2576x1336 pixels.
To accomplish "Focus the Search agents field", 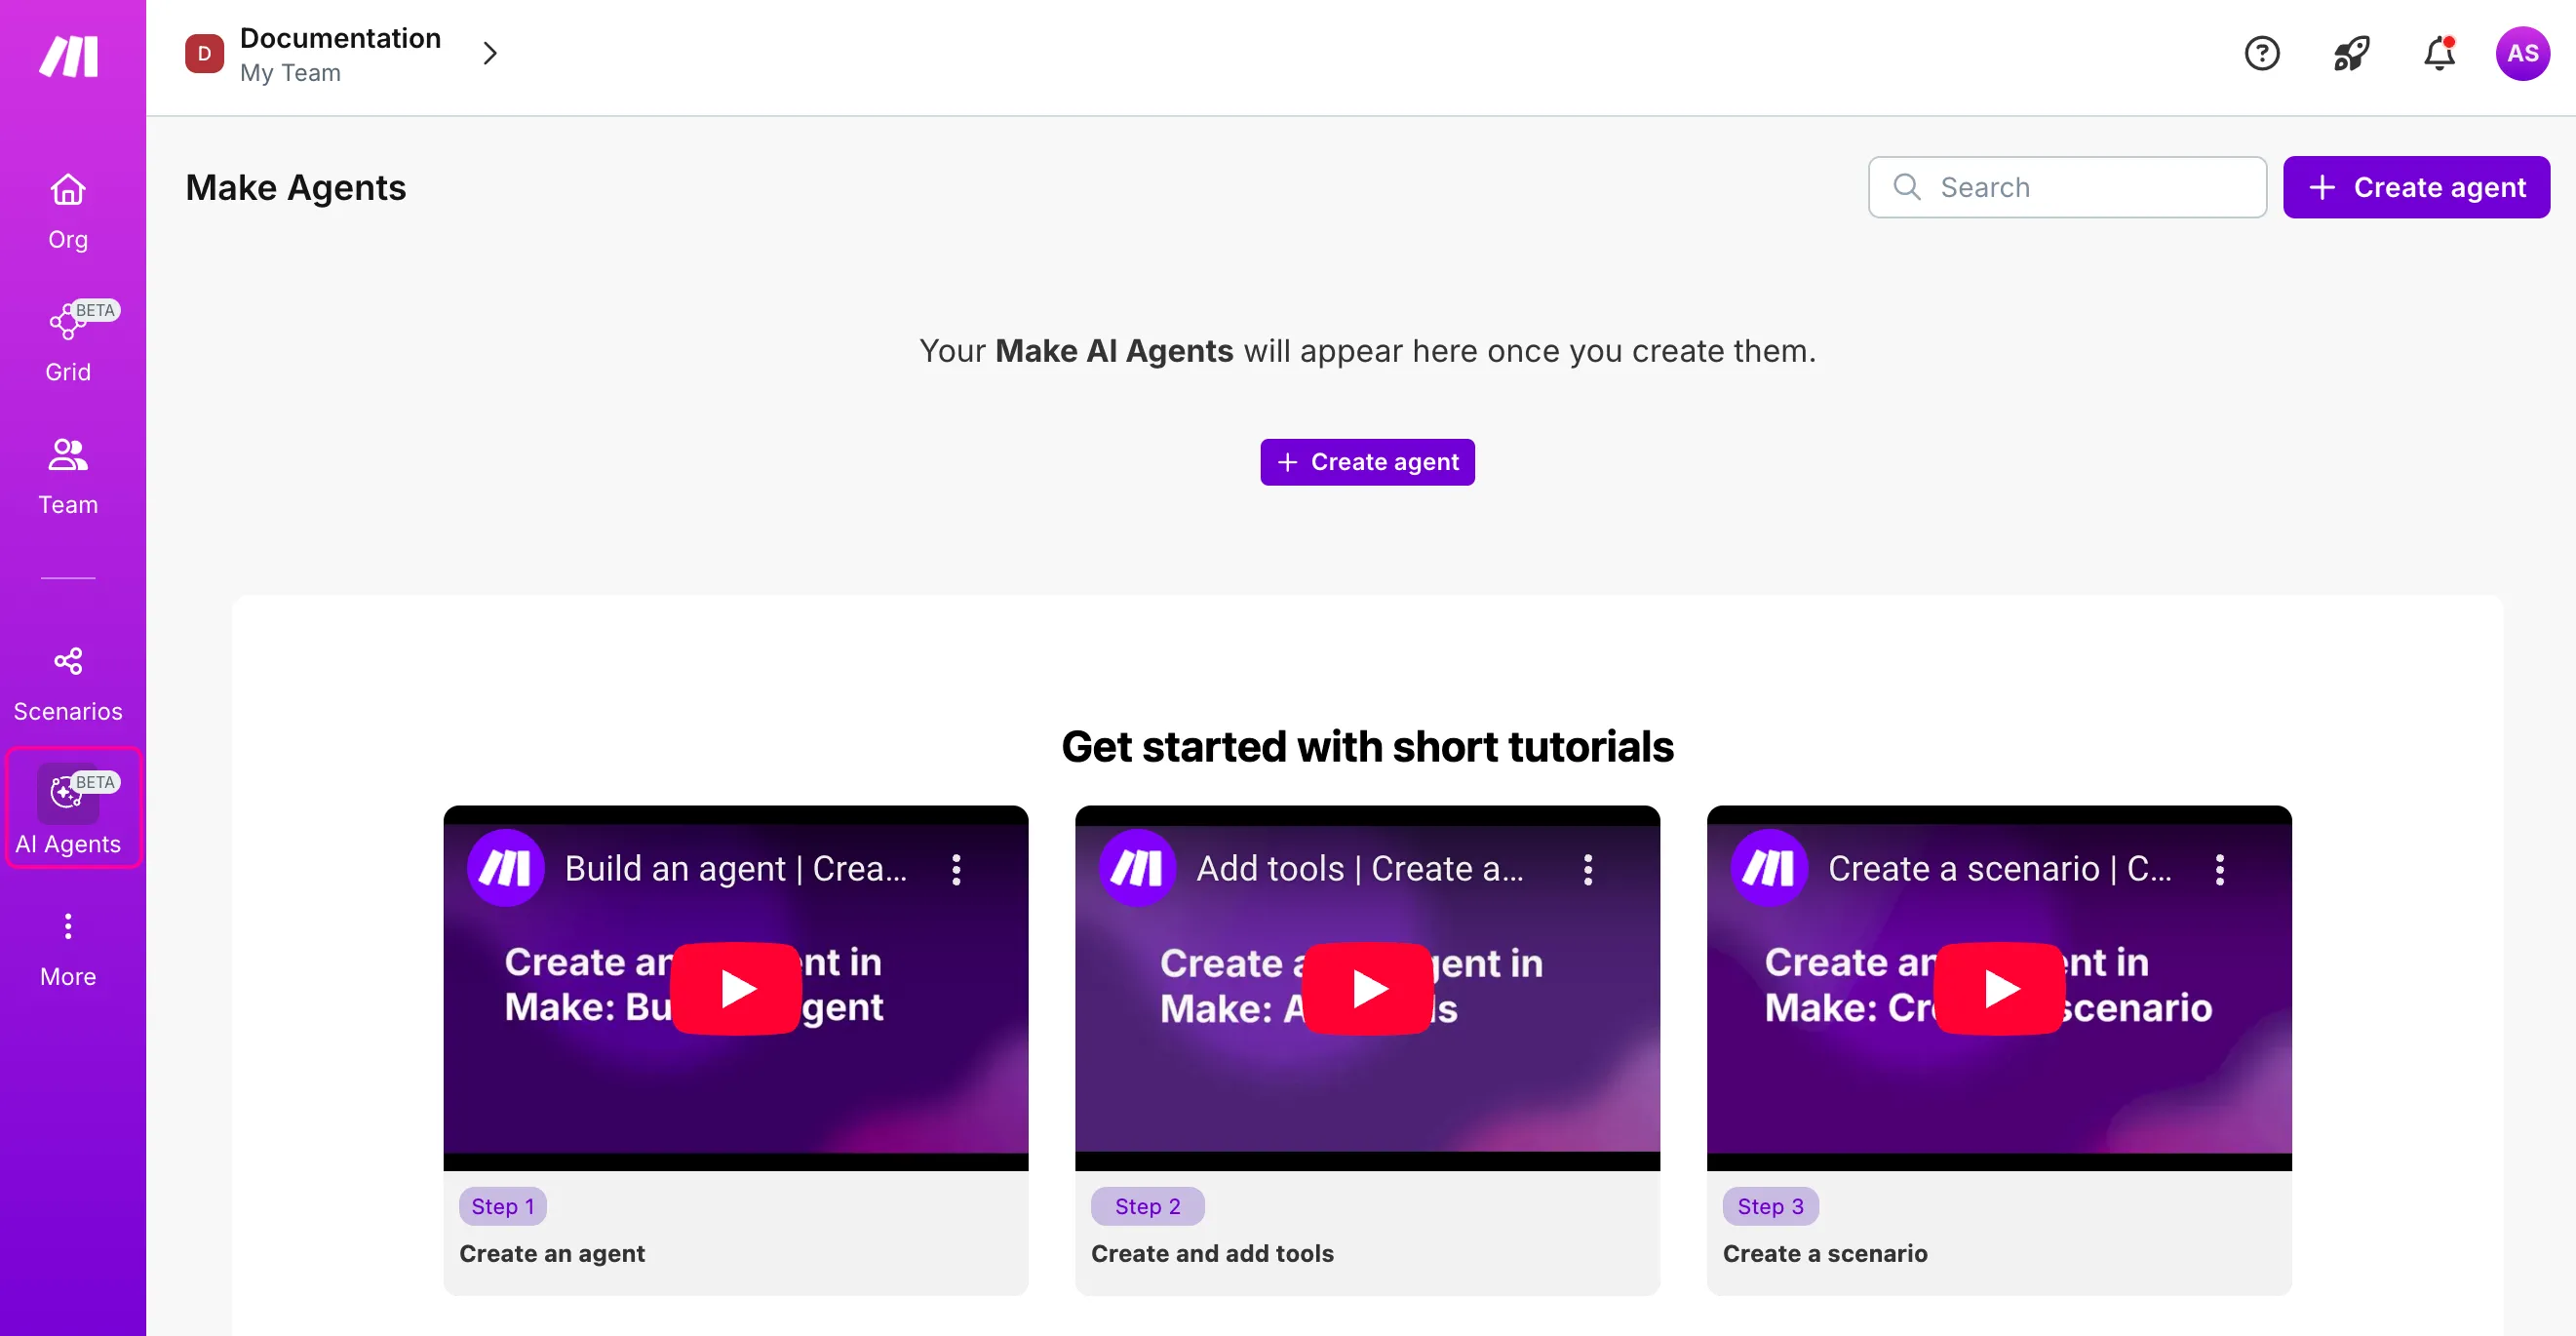I will [x=2067, y=187].
